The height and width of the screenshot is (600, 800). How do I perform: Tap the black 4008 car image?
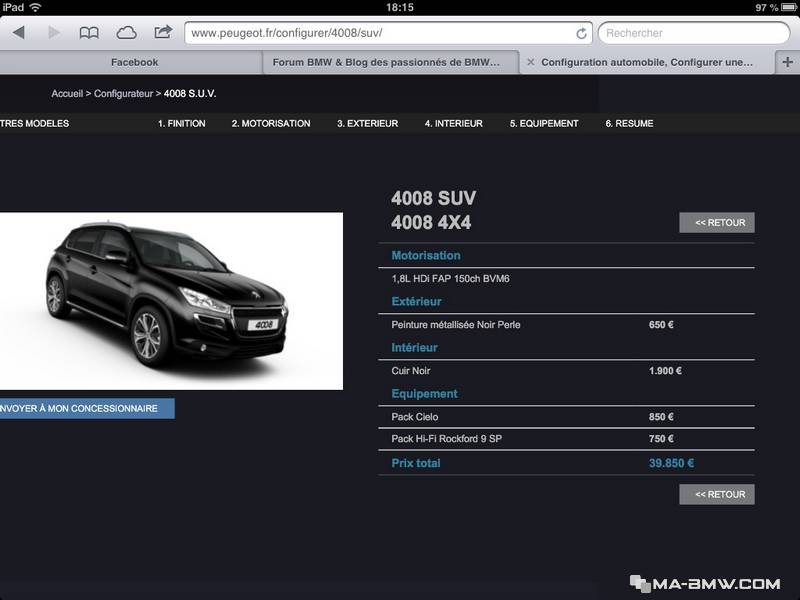[171, 301]
